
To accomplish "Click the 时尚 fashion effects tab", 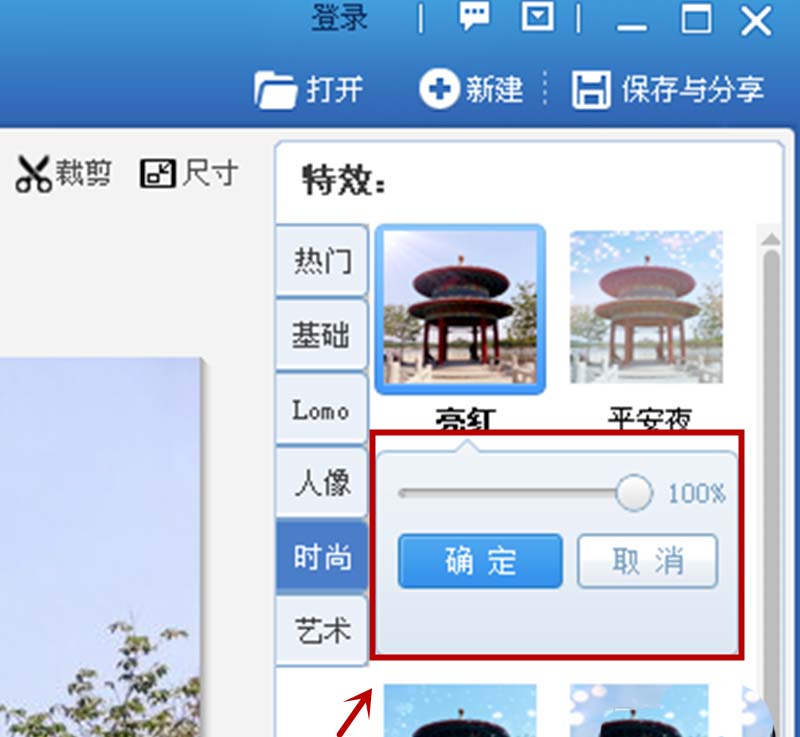I will pyautogui.click(x=322, y=556).
